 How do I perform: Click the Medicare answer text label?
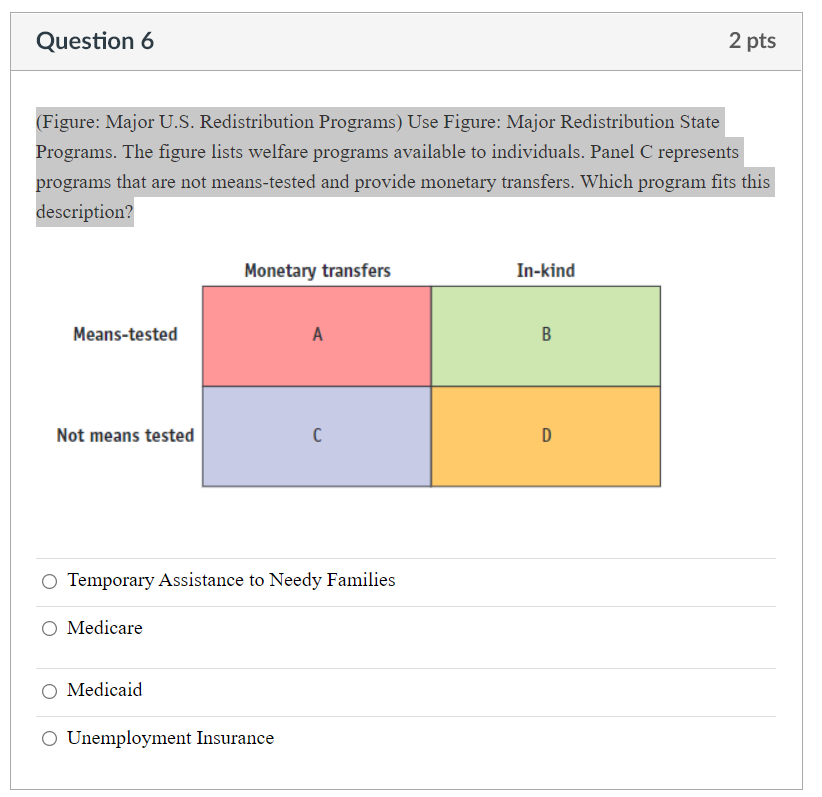[x=104, y=628]
